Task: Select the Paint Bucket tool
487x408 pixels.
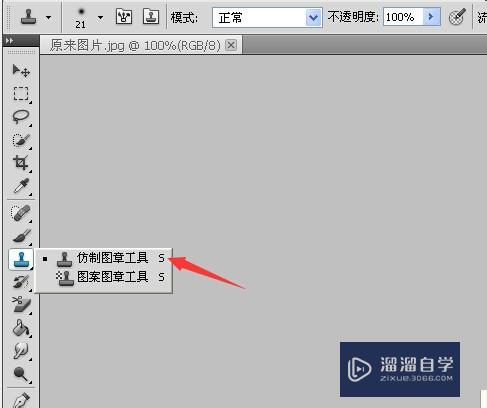Action: click(21, 328)
